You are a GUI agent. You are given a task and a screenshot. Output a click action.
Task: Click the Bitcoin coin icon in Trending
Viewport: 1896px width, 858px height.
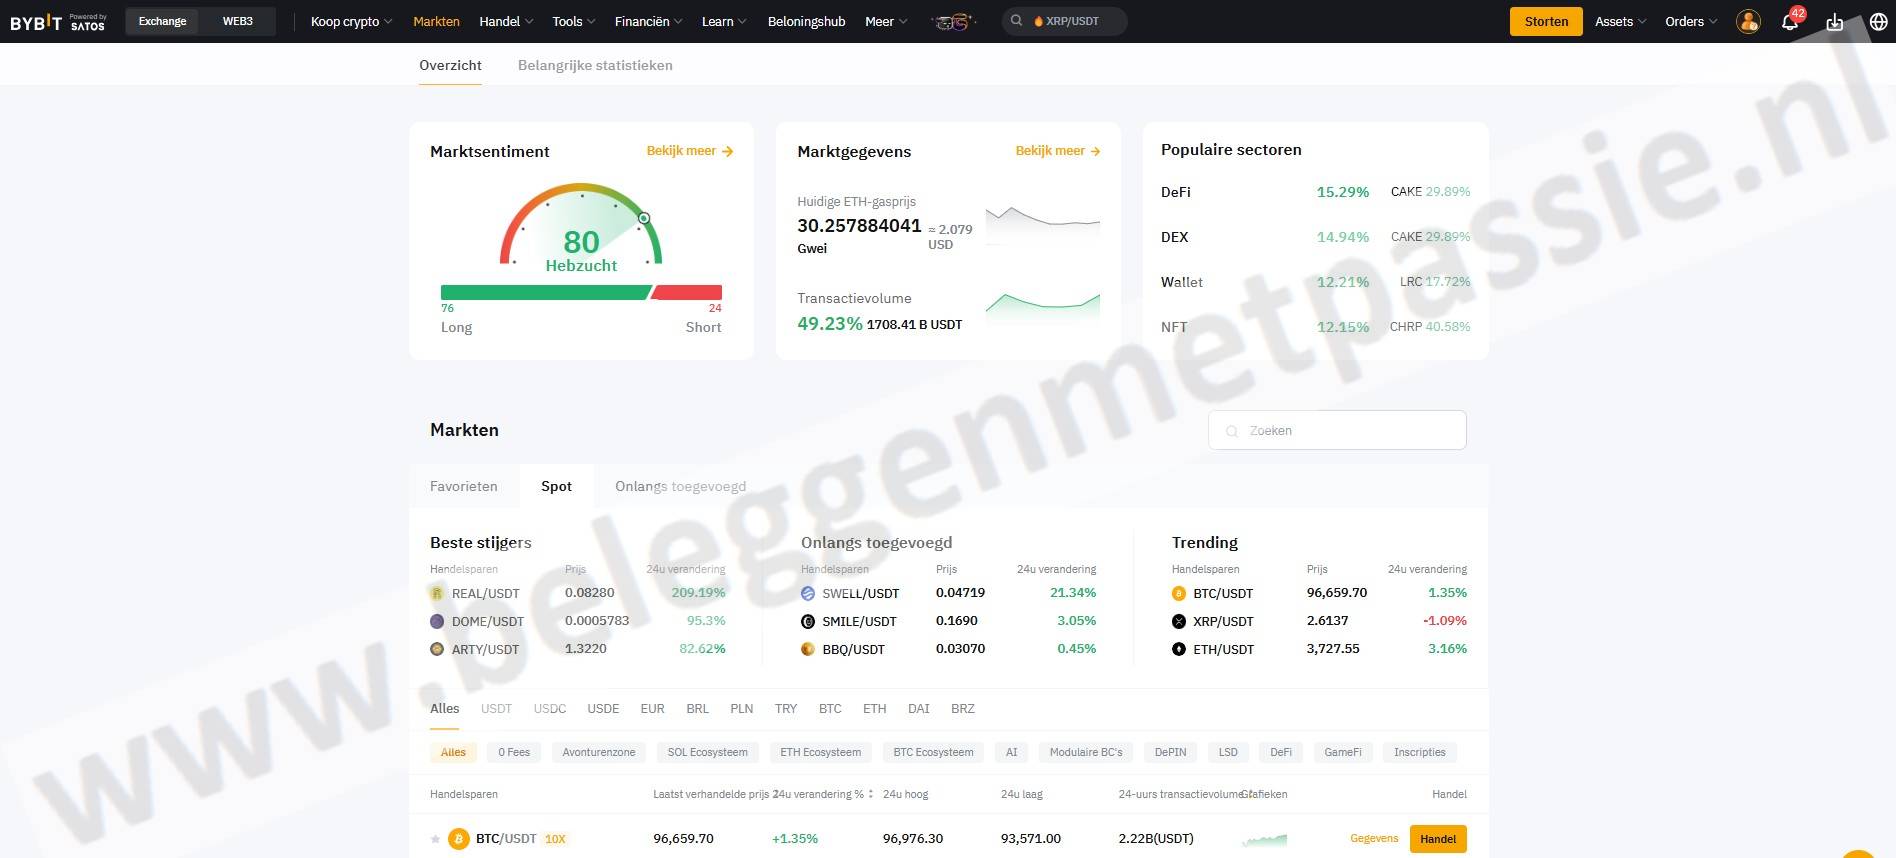click(x=1178, y=593)
